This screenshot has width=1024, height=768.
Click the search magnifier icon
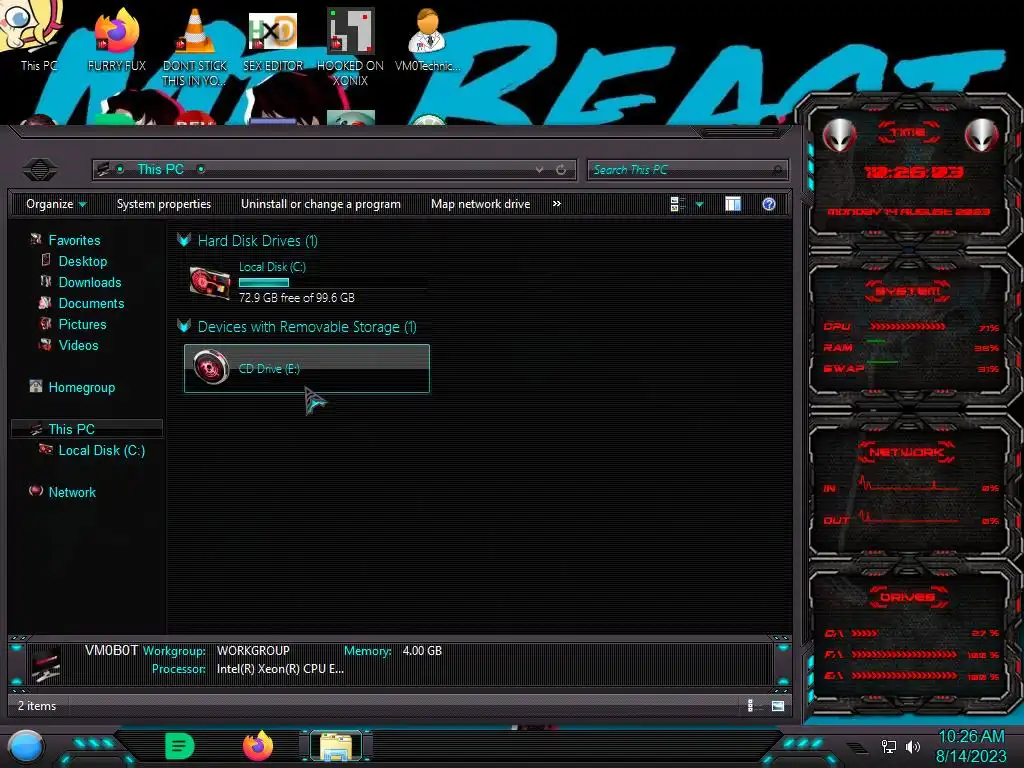coord(777,170)
